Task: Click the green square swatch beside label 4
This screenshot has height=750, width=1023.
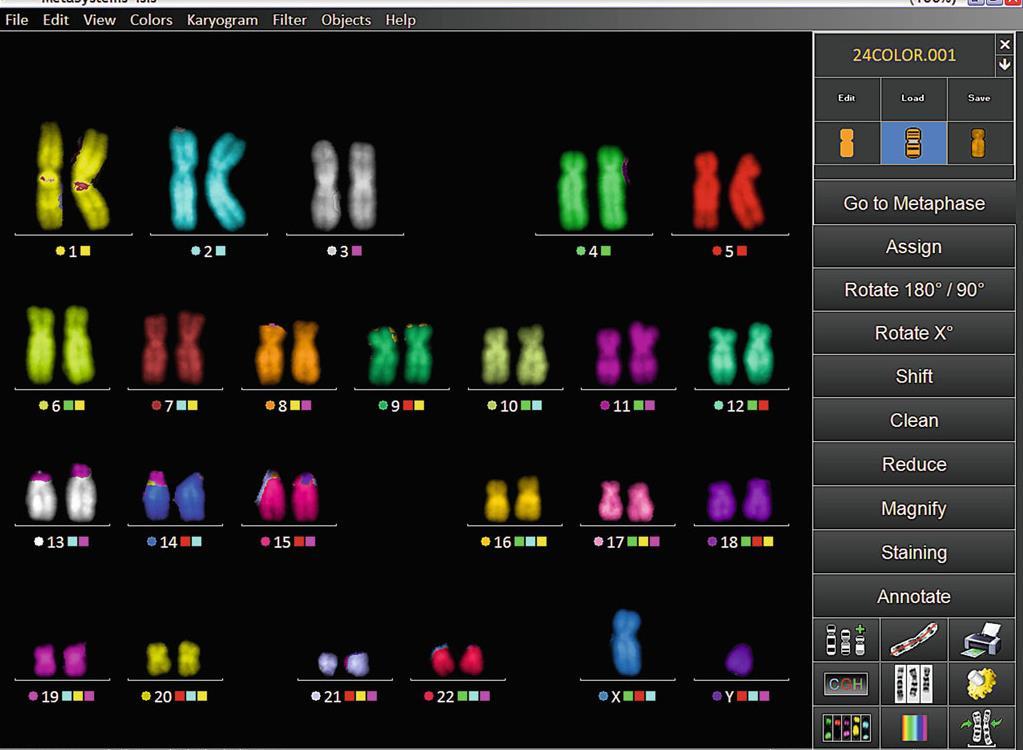Action: point(606,250)
